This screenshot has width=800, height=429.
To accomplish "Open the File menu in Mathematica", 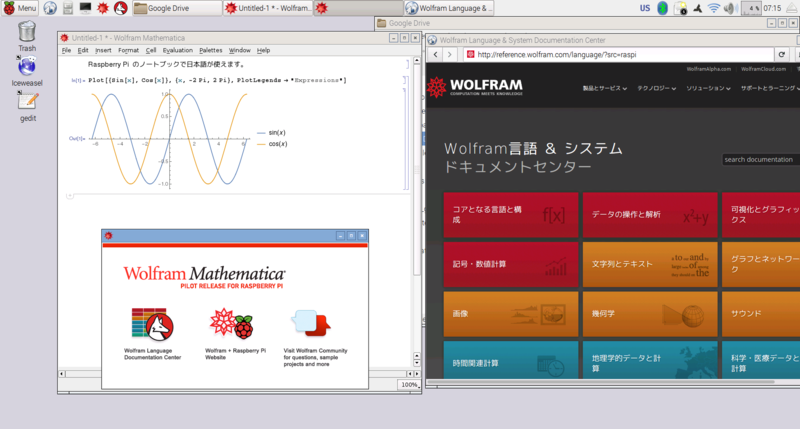I will 66,50.
